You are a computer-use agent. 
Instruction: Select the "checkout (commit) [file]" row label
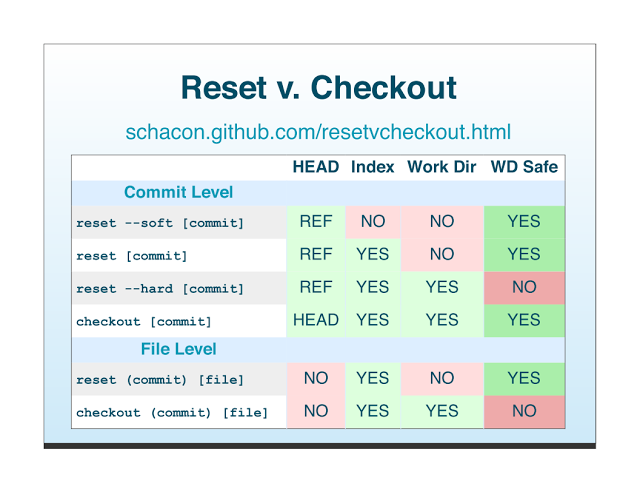click(x=172, y=413)
